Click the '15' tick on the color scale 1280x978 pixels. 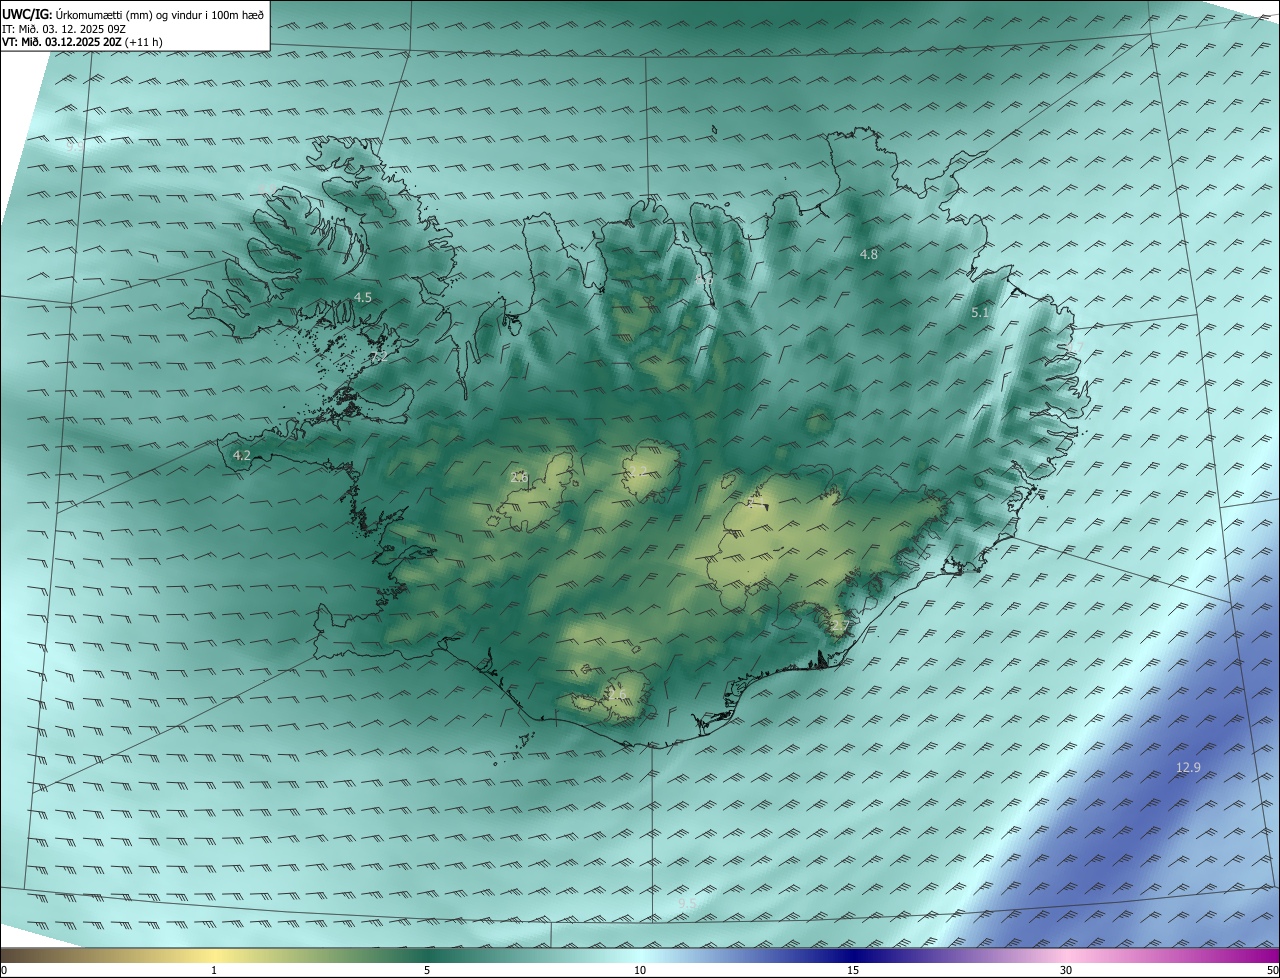pyautogui.click(x=853, y=970)
